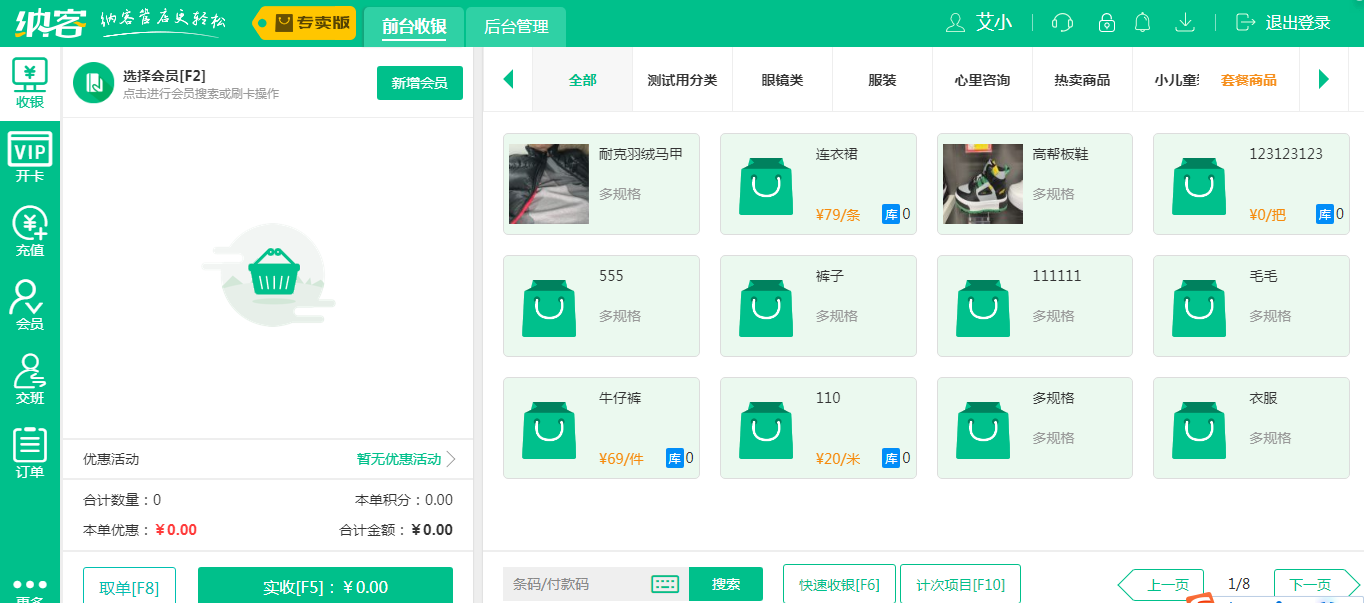This screenshot has height=603, width=1364.
Task: Expand the 暂无优惠活动 promotions chevron
Action: tap(453, 458)
